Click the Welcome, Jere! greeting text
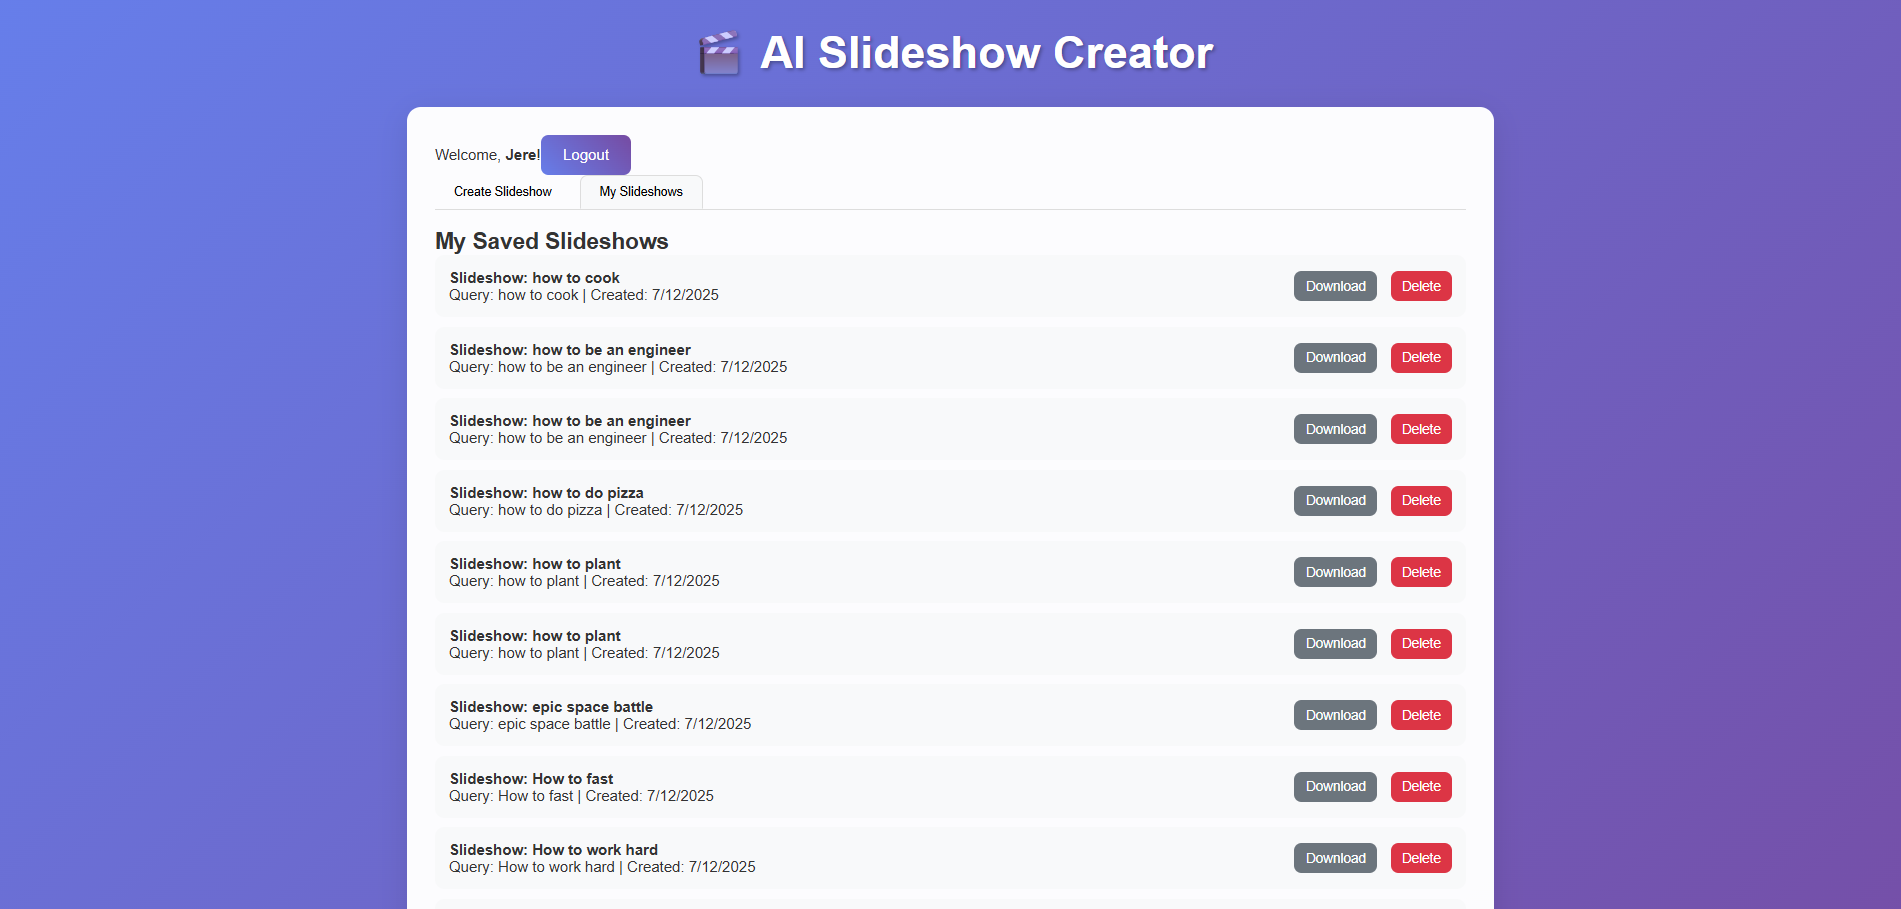Screen dimensions: 1901x909 pos(488,155)
